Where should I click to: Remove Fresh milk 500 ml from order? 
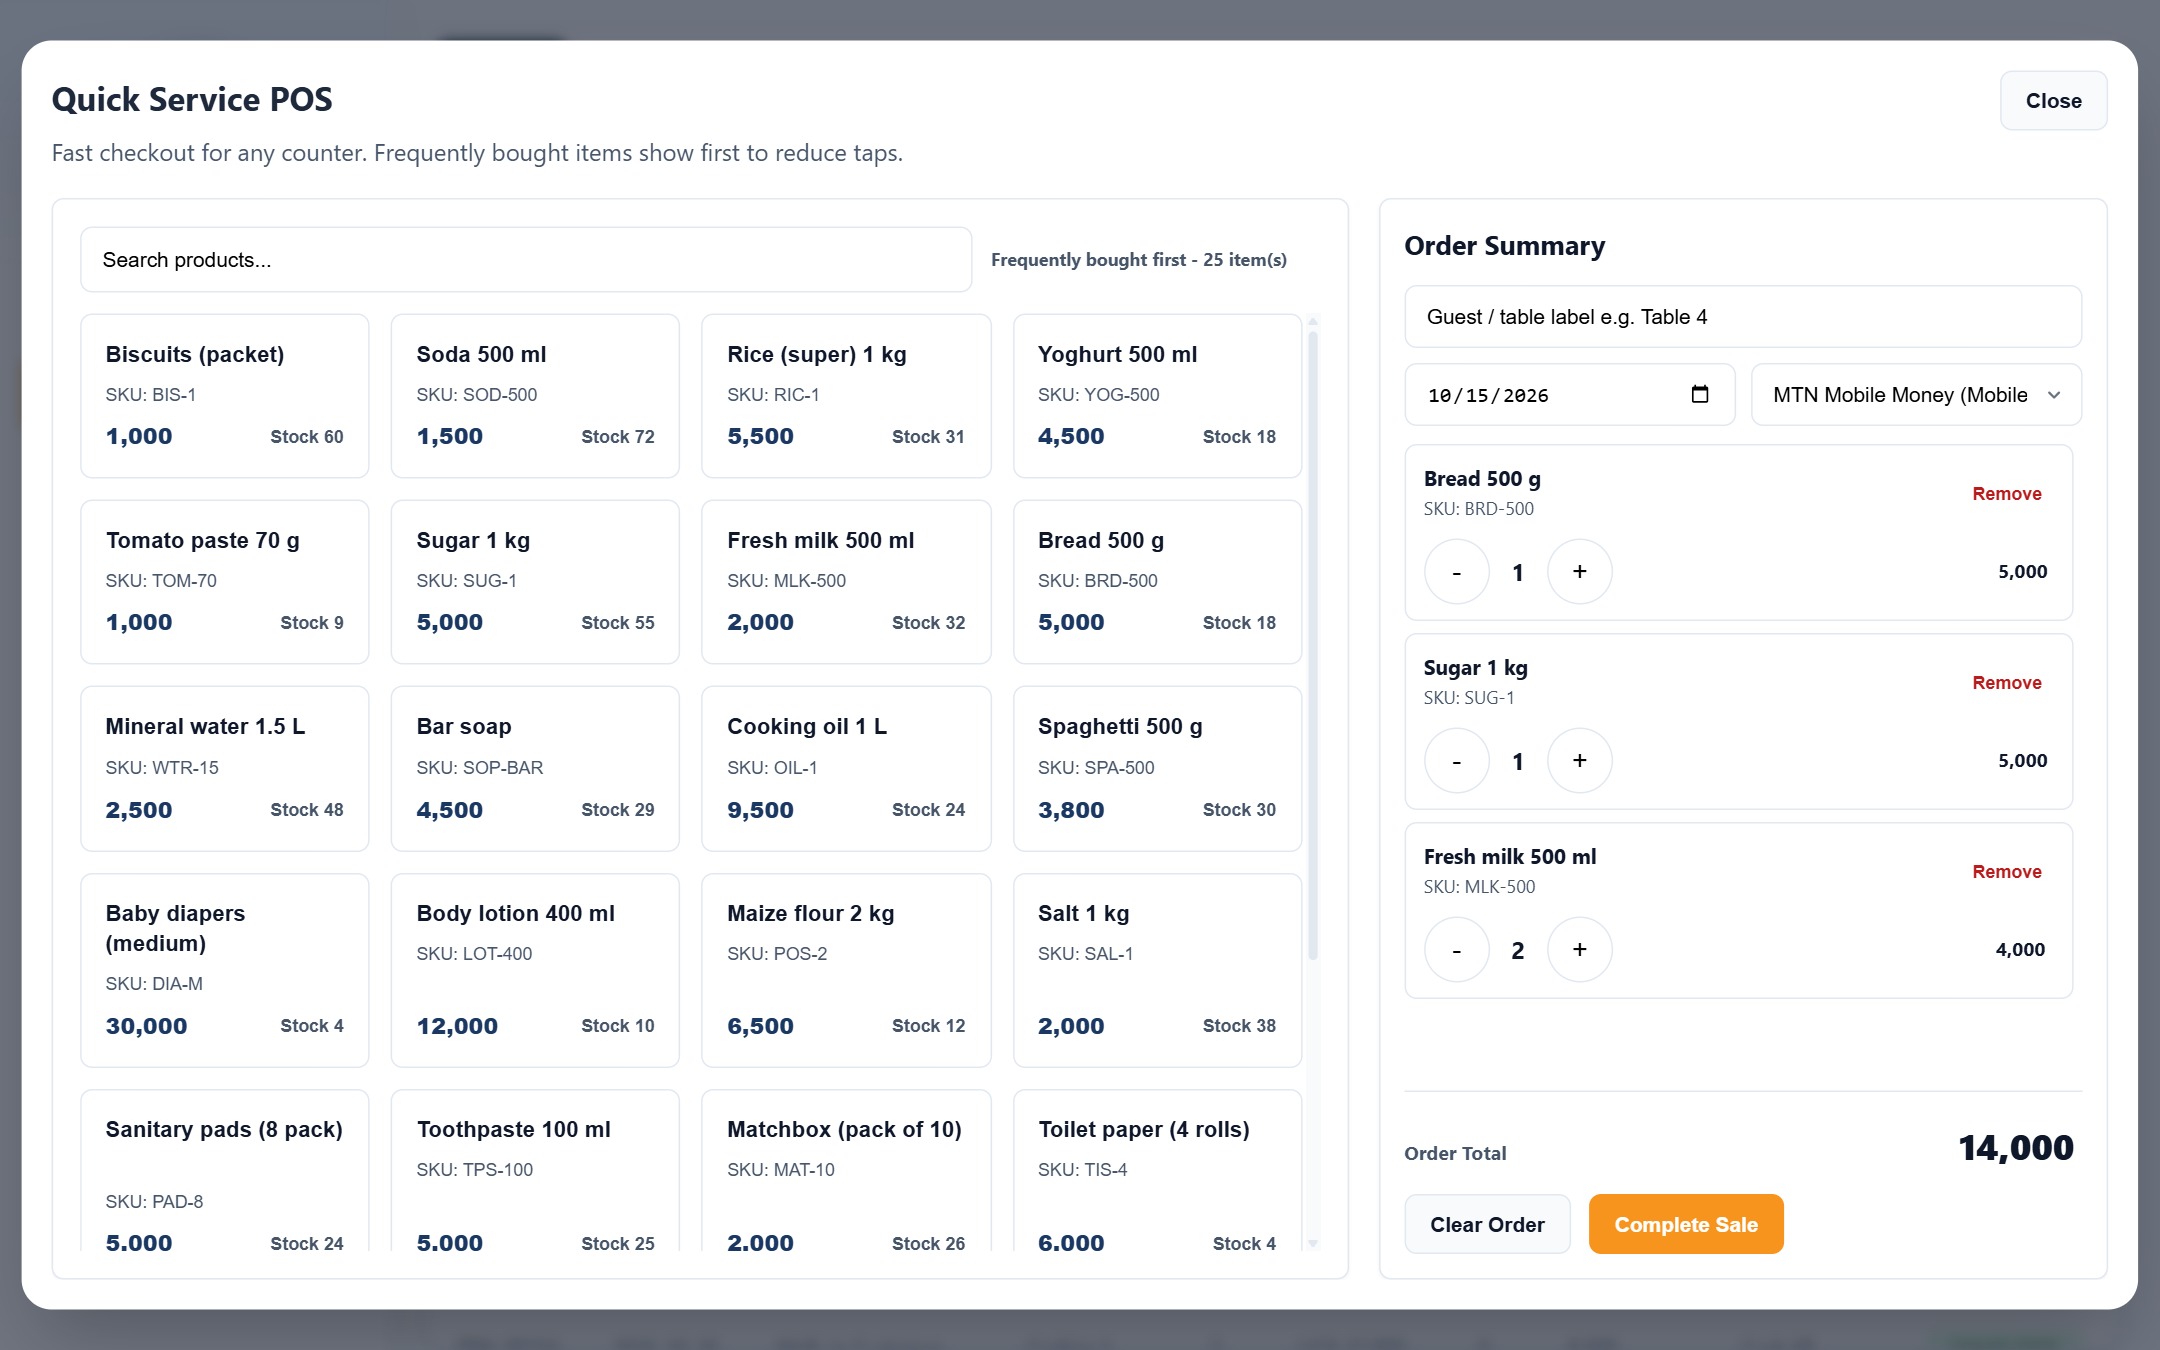click(x=2006, y=872)
